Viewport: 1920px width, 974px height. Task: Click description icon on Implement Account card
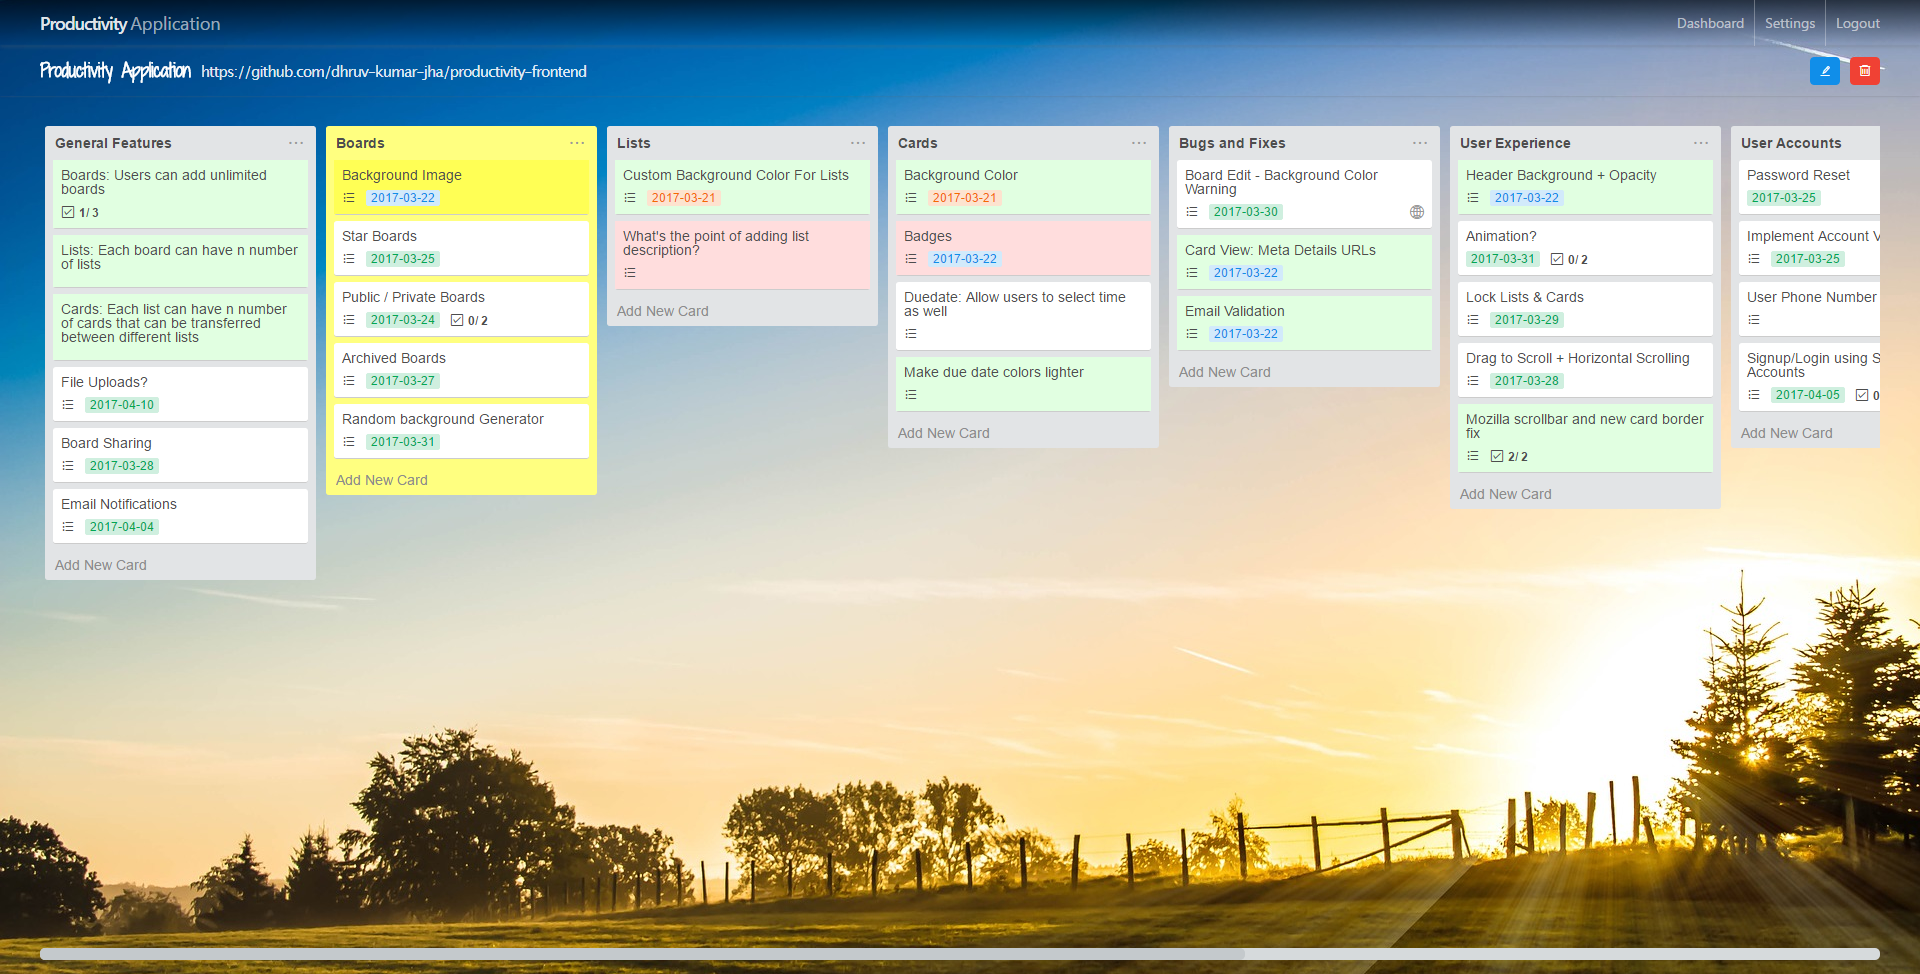click(x=1754, y=259)
